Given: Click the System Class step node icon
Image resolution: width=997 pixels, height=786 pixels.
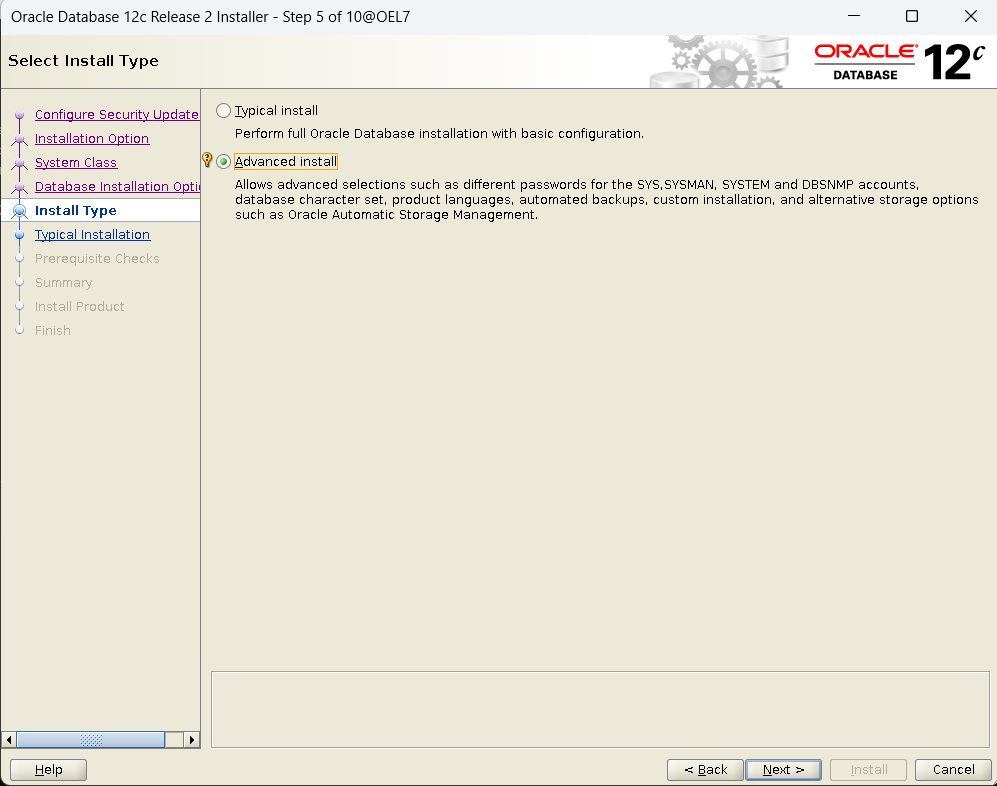Looking at the screenshot, I should pyautogui.click(x=20, y=163).
